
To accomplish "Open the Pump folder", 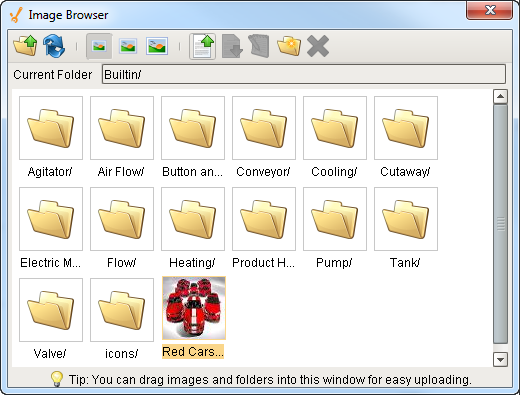I will tap(335, 219).
